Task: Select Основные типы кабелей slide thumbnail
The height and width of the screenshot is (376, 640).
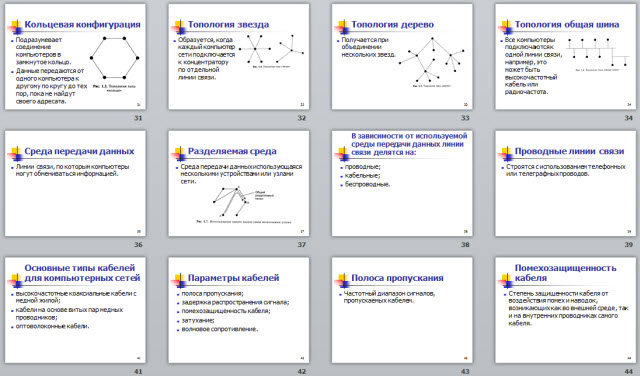Action: [x=75, y=310]
